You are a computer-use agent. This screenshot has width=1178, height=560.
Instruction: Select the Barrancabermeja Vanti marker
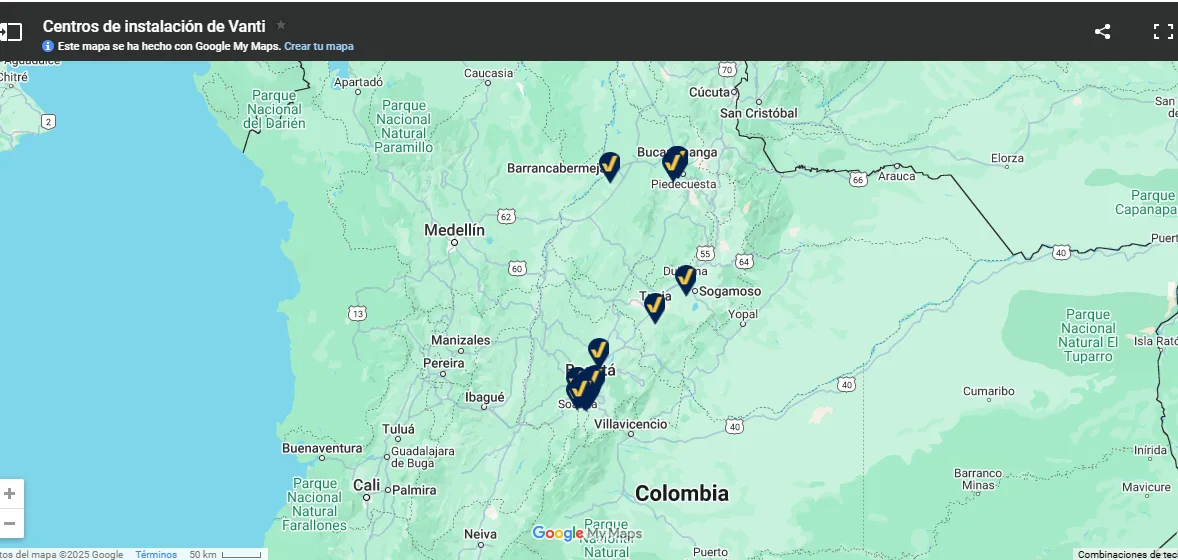609,166
